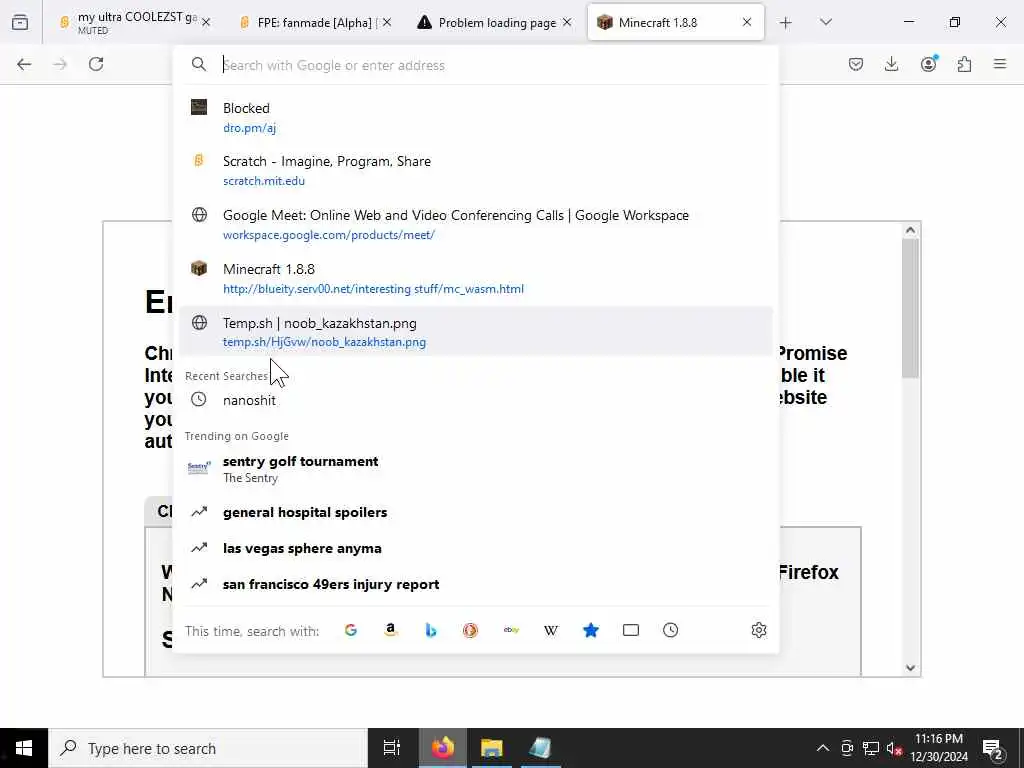The height and width of the screenshot is (768, 1024).
Task: Search this time with Google icon
Action: pos(351,630)
